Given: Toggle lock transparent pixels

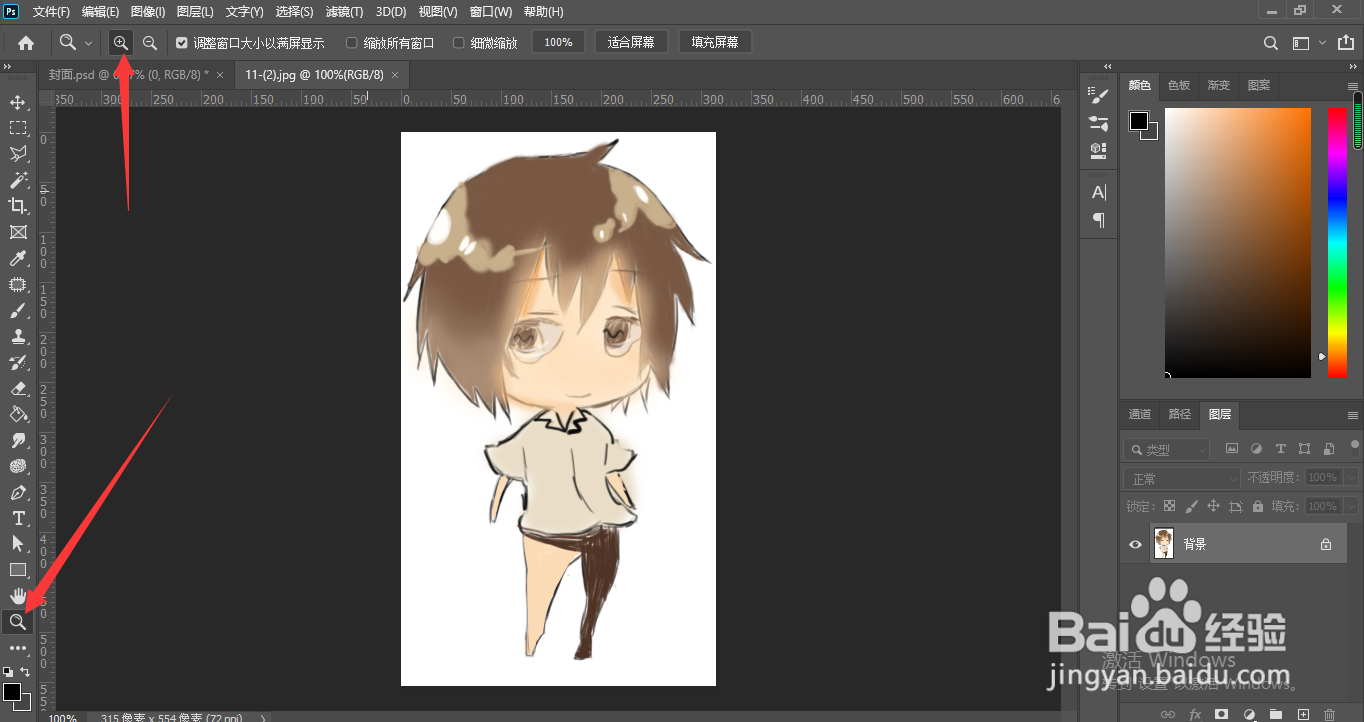Looking at the screenshot, I should 1169,506.
